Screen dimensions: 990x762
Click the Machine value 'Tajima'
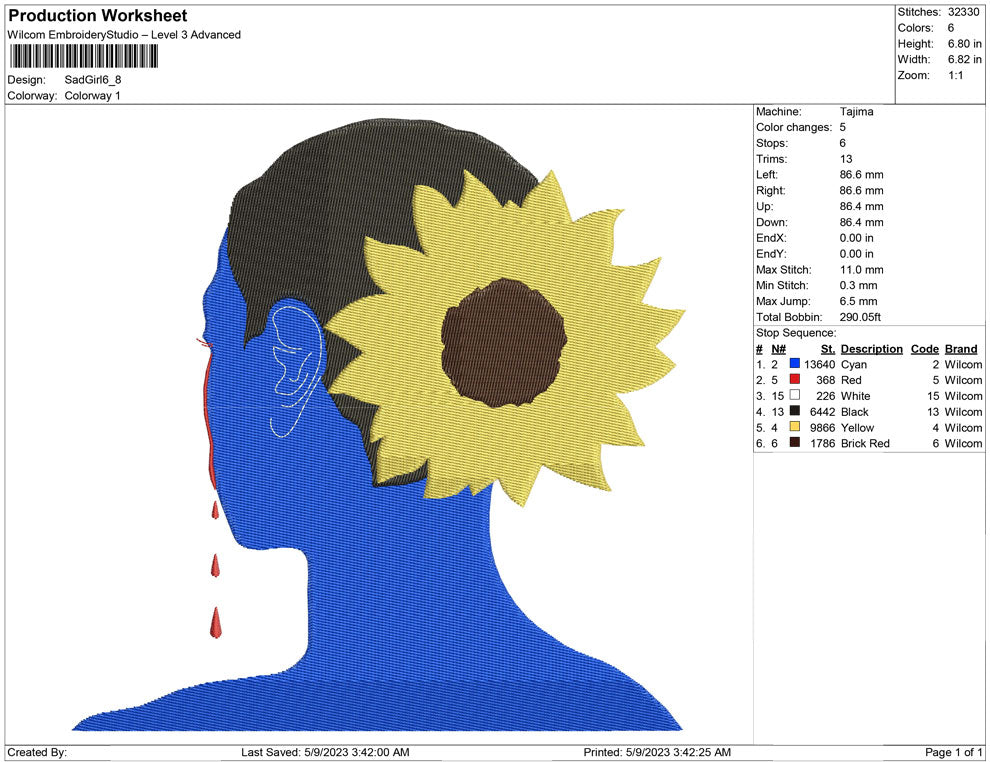[x=856, y=112]
